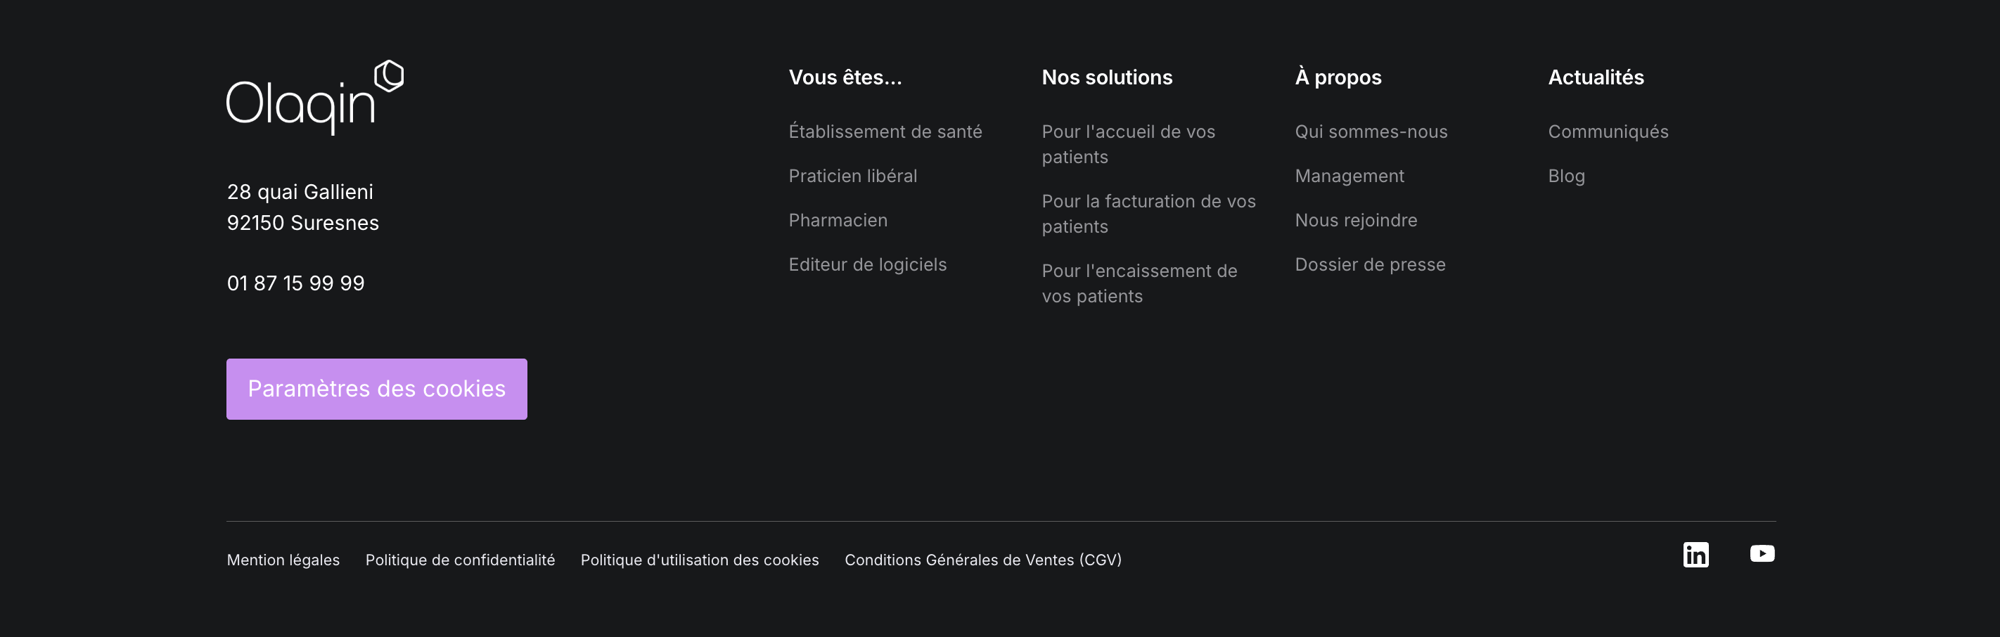Screen dimensions: 2000x637
Task: Open the Management link
Action: pos(1349,176)
